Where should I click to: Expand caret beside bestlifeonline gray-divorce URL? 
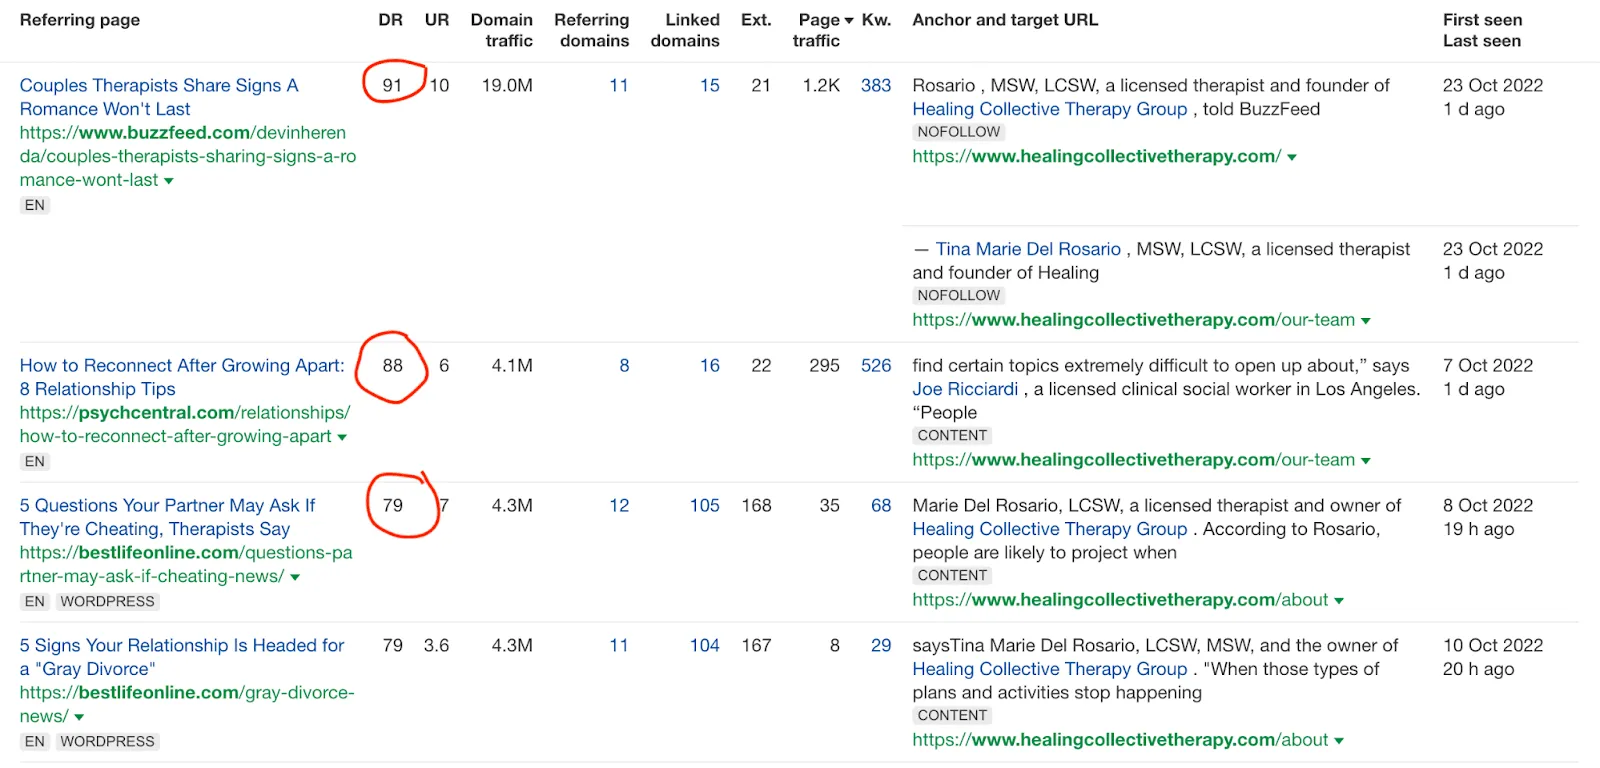point(79,717)
